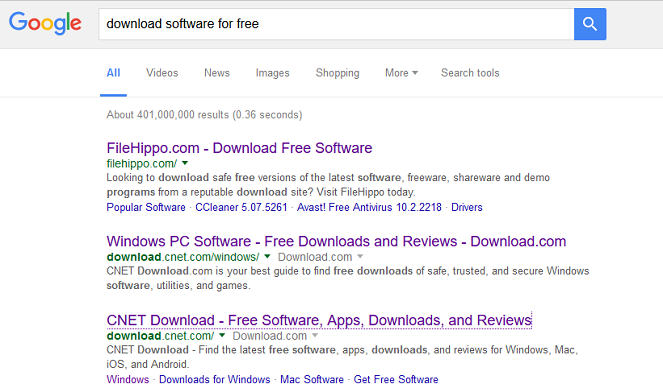
Task: Expand the filehippo.com URL dropdown arrow
Action: coord(185,163)
